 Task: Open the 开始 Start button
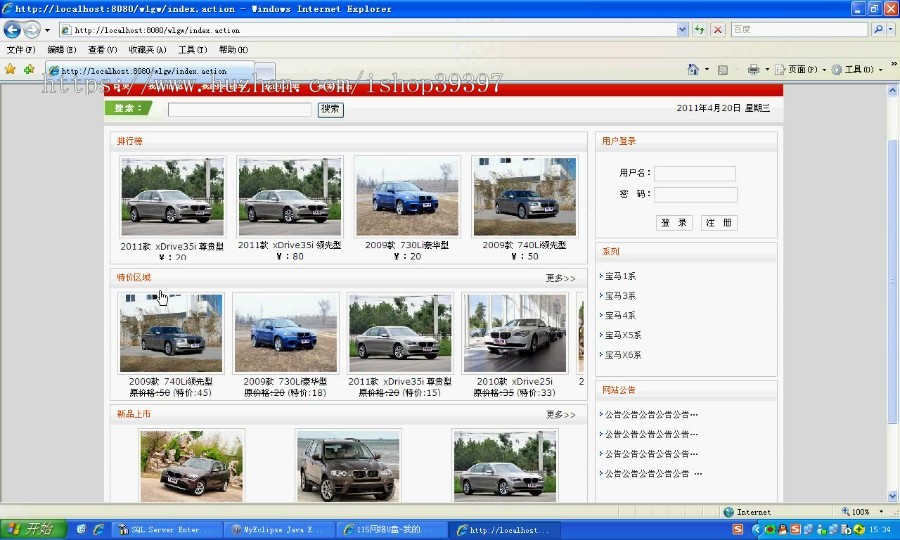[x=33, y=529]
